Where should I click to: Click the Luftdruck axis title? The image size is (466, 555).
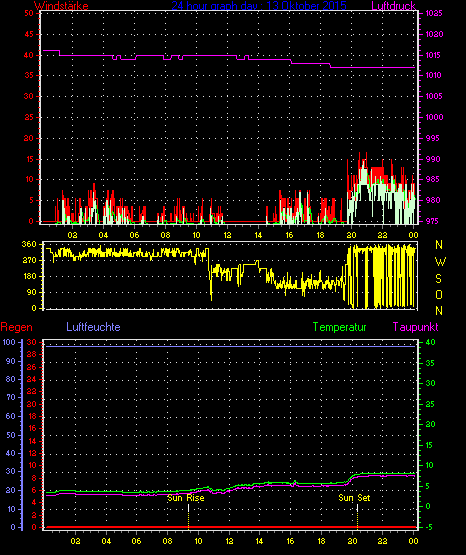[393, 6]
